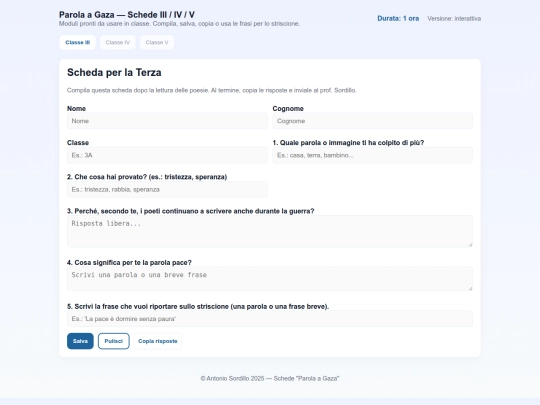The height and width of the screenshot is (405, 540).
Task: Click the question 1 parola o immagine field
Action: click(372, 155)
